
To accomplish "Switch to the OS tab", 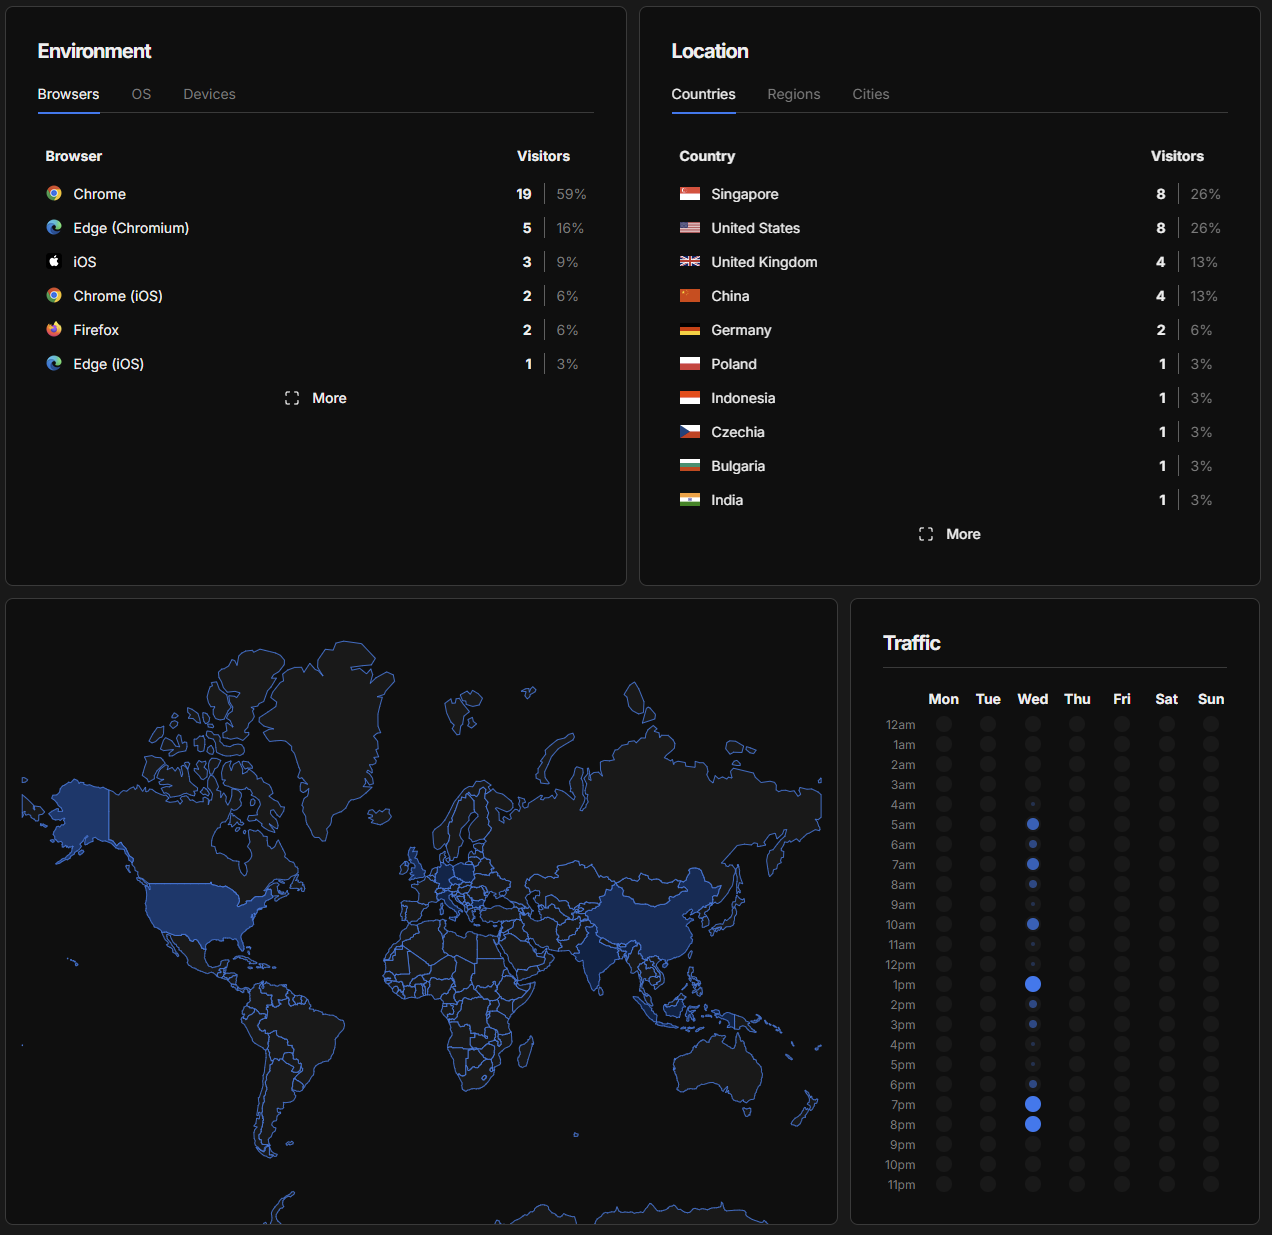I will (141, 94).
